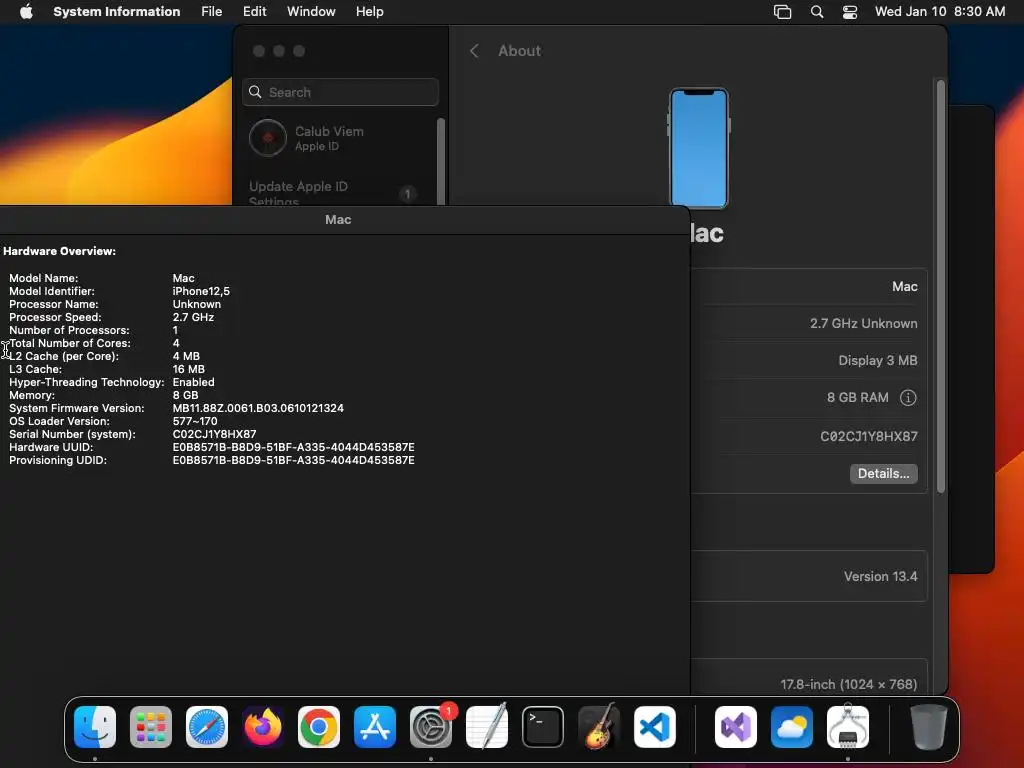
Task: Open the File menu
Action: [212, 11]
